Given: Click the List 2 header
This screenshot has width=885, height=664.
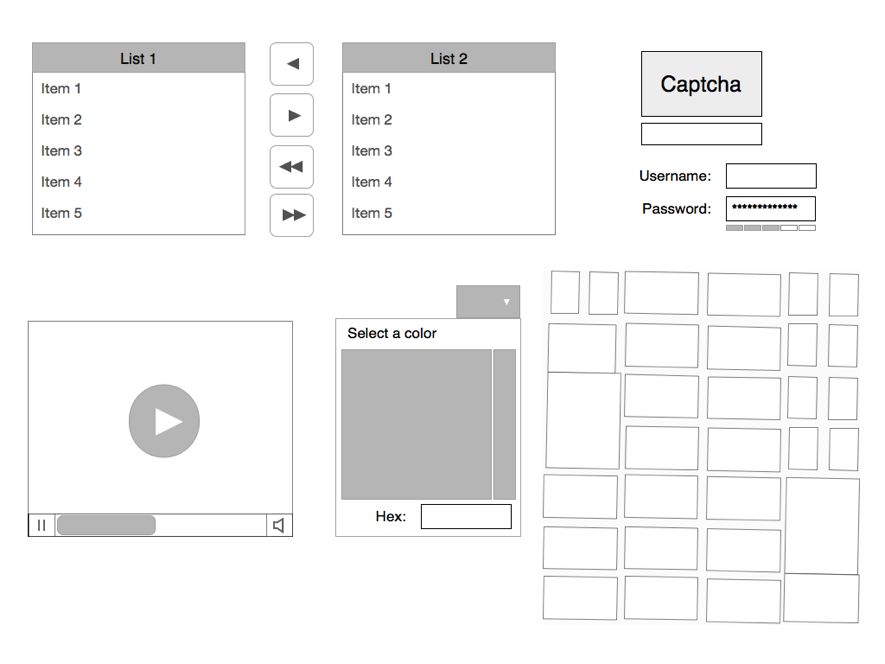Looking at the screenshot, I should click(x=449, y=58).
